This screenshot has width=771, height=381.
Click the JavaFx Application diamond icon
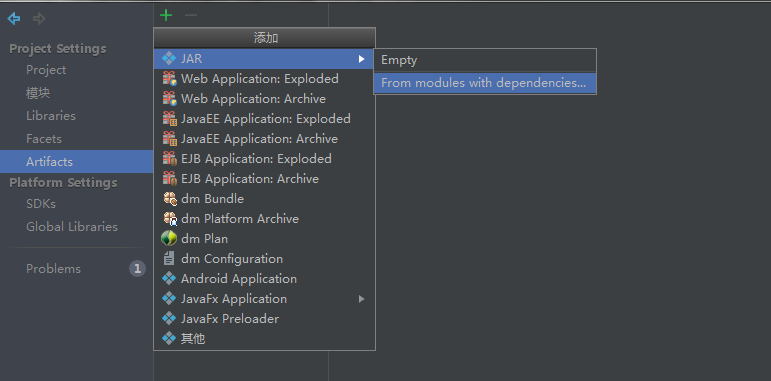[x=169, y=299]
